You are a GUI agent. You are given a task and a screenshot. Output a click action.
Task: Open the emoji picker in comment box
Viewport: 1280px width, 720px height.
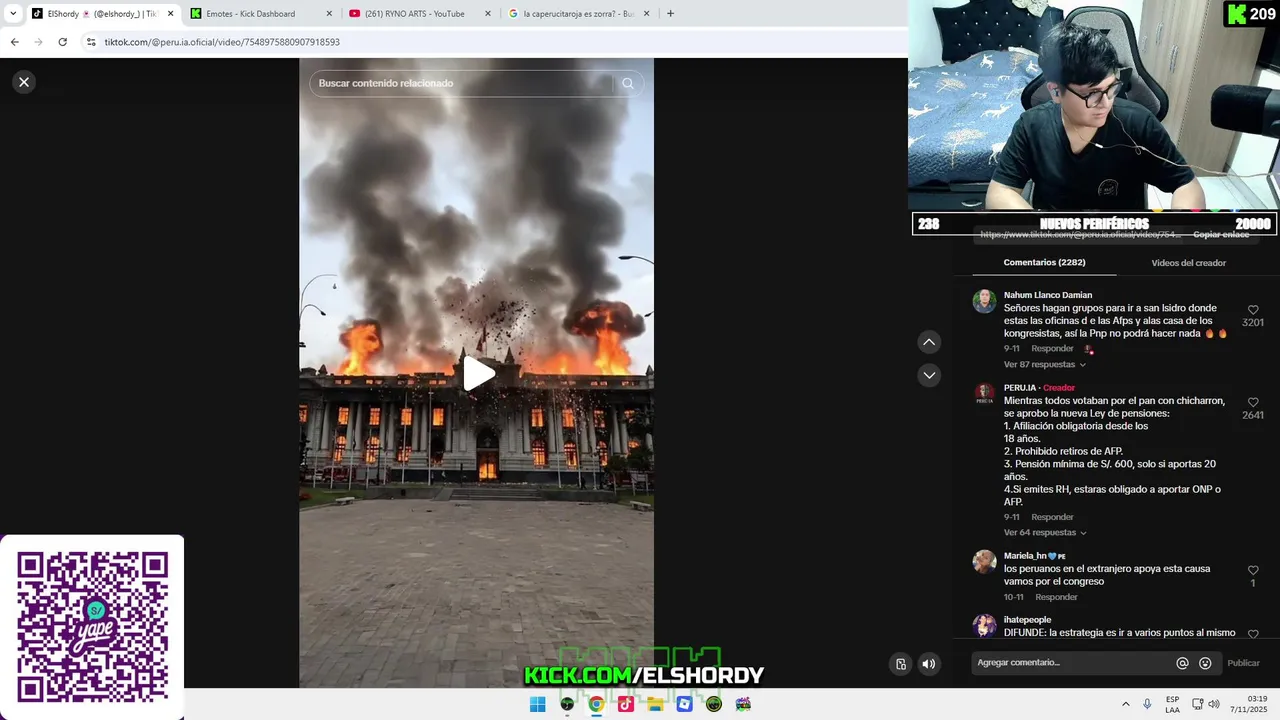[1205, 663]
